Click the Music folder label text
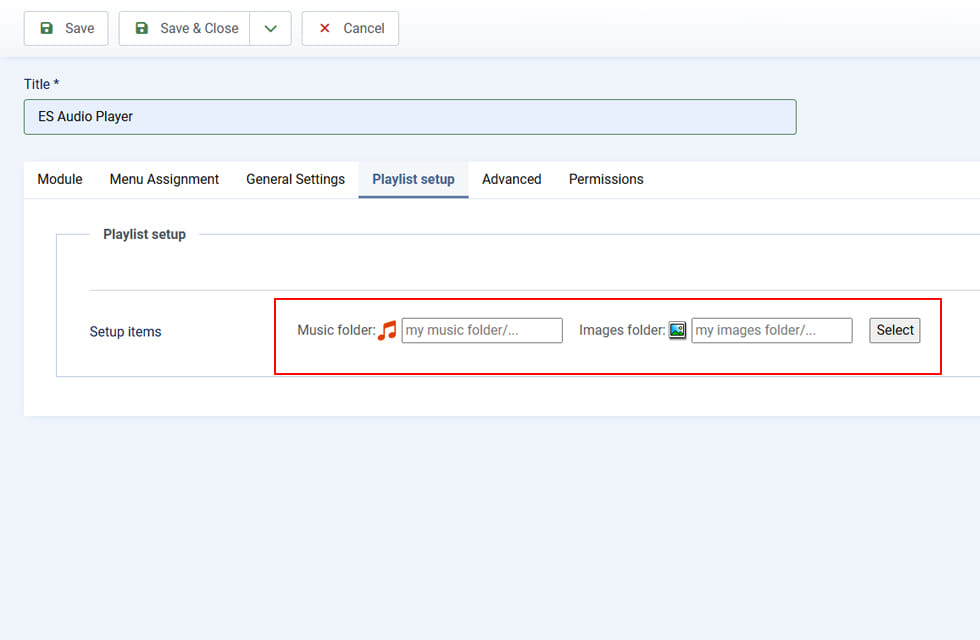This screenshot has width=980, height=640. [x=336, y=331]
